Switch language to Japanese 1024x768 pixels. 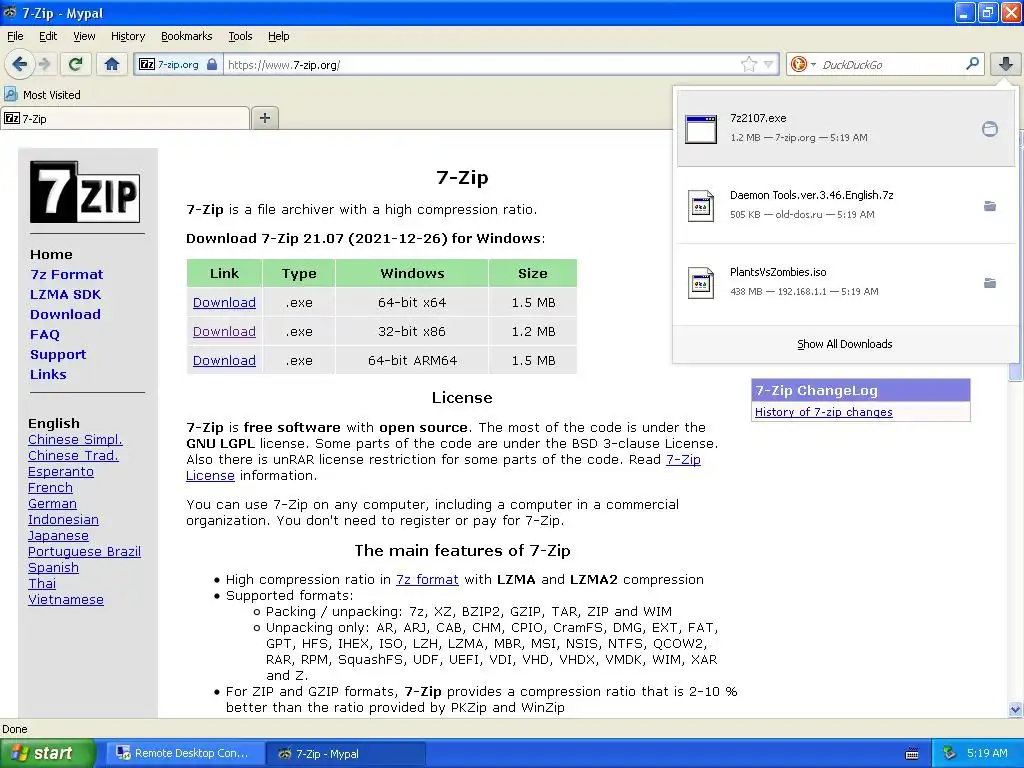point(58,536)
